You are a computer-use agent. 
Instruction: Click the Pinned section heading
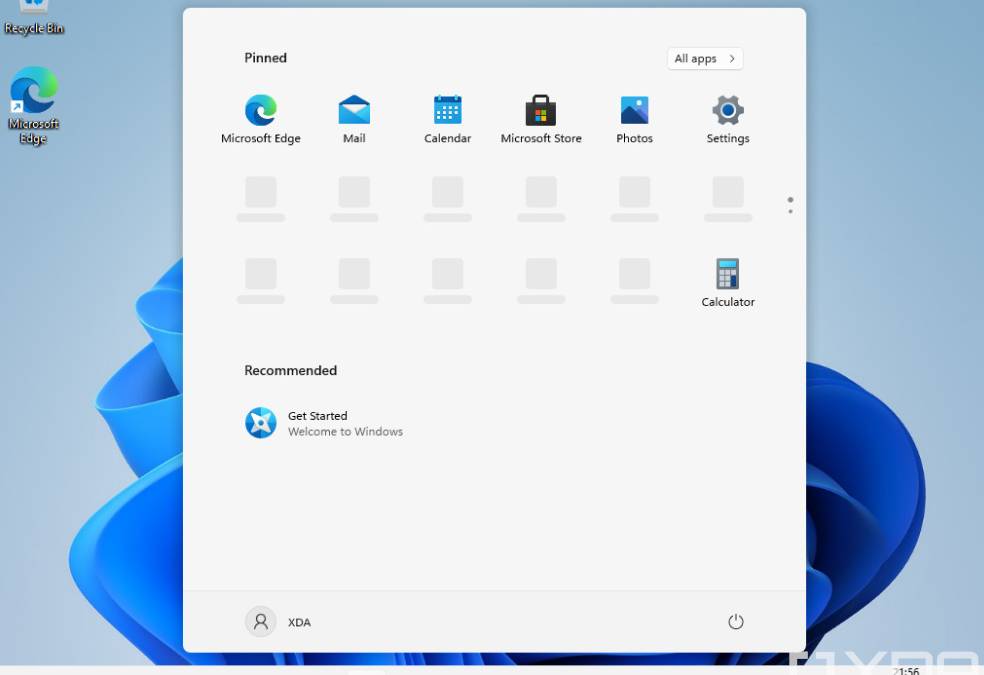click(x=265, y=58)
